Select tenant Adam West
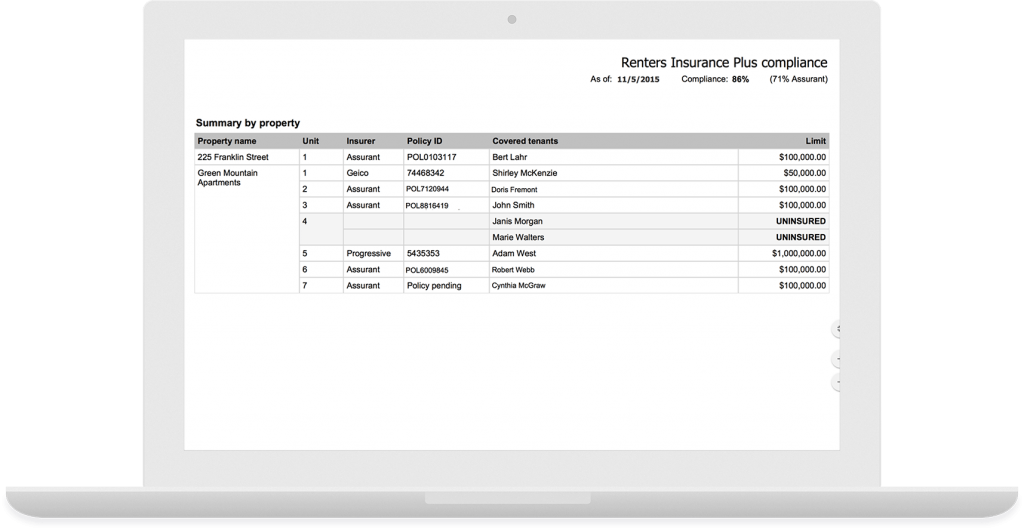 coord(515,253)
